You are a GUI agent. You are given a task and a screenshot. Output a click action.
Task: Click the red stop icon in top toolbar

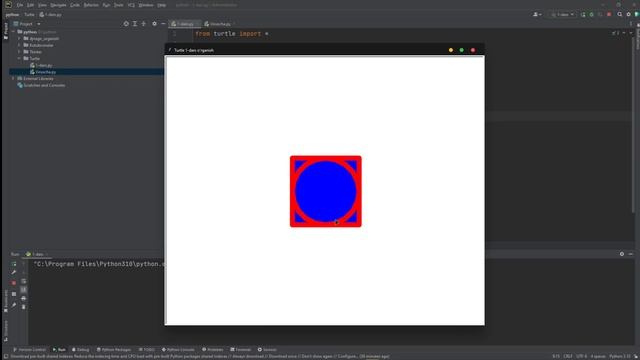click(609, 15)
